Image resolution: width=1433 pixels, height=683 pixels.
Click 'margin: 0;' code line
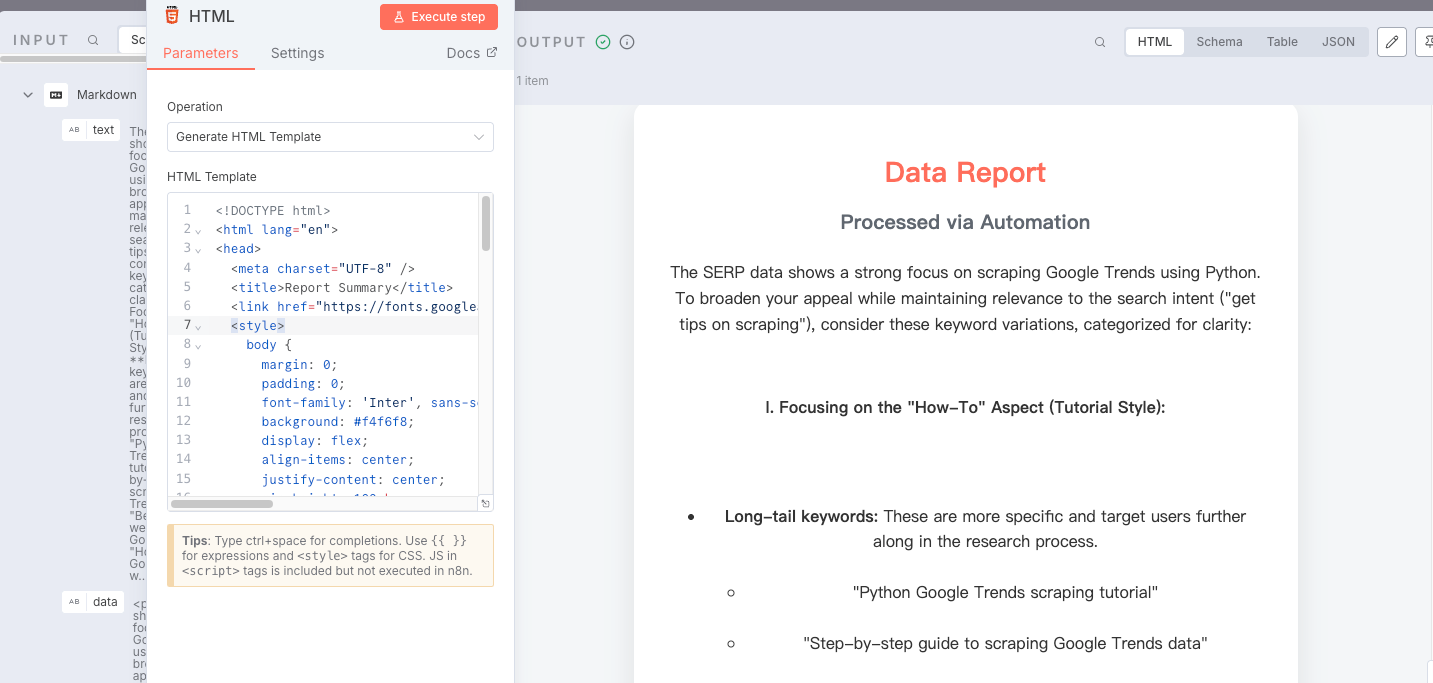(299, 365)
